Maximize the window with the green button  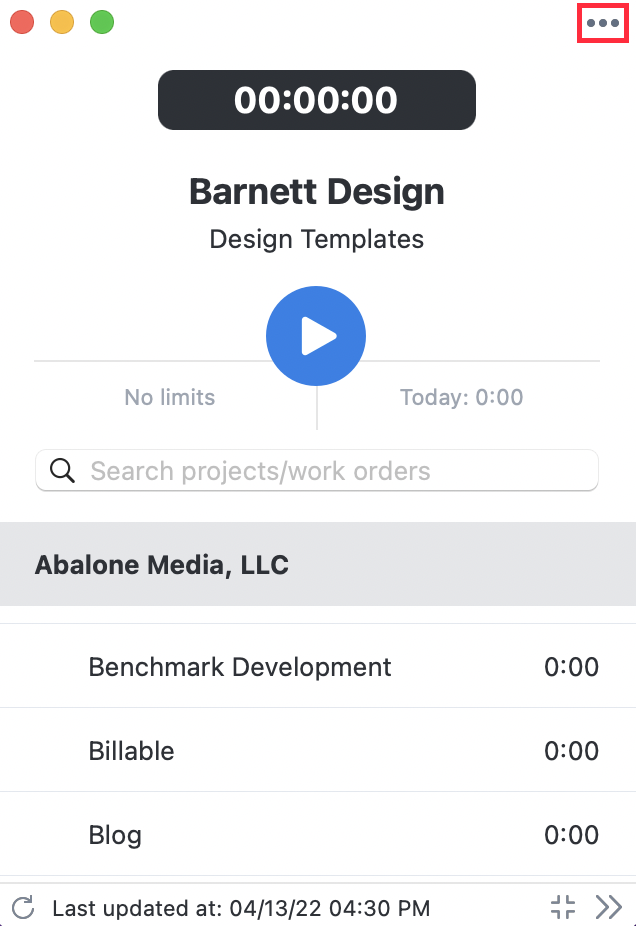pyautogui.click(x=102, y=22)
